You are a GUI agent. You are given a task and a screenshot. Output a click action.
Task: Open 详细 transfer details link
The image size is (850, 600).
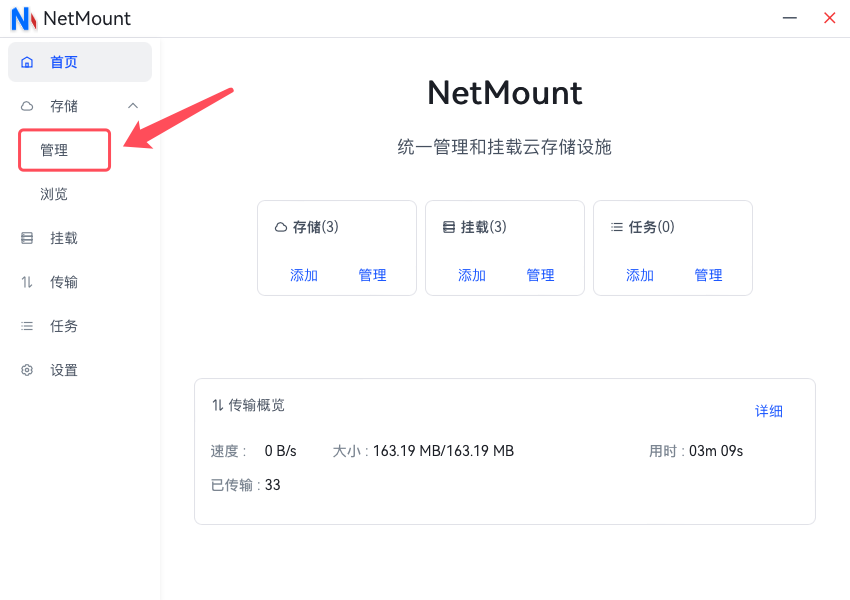(x=769, y=411)
